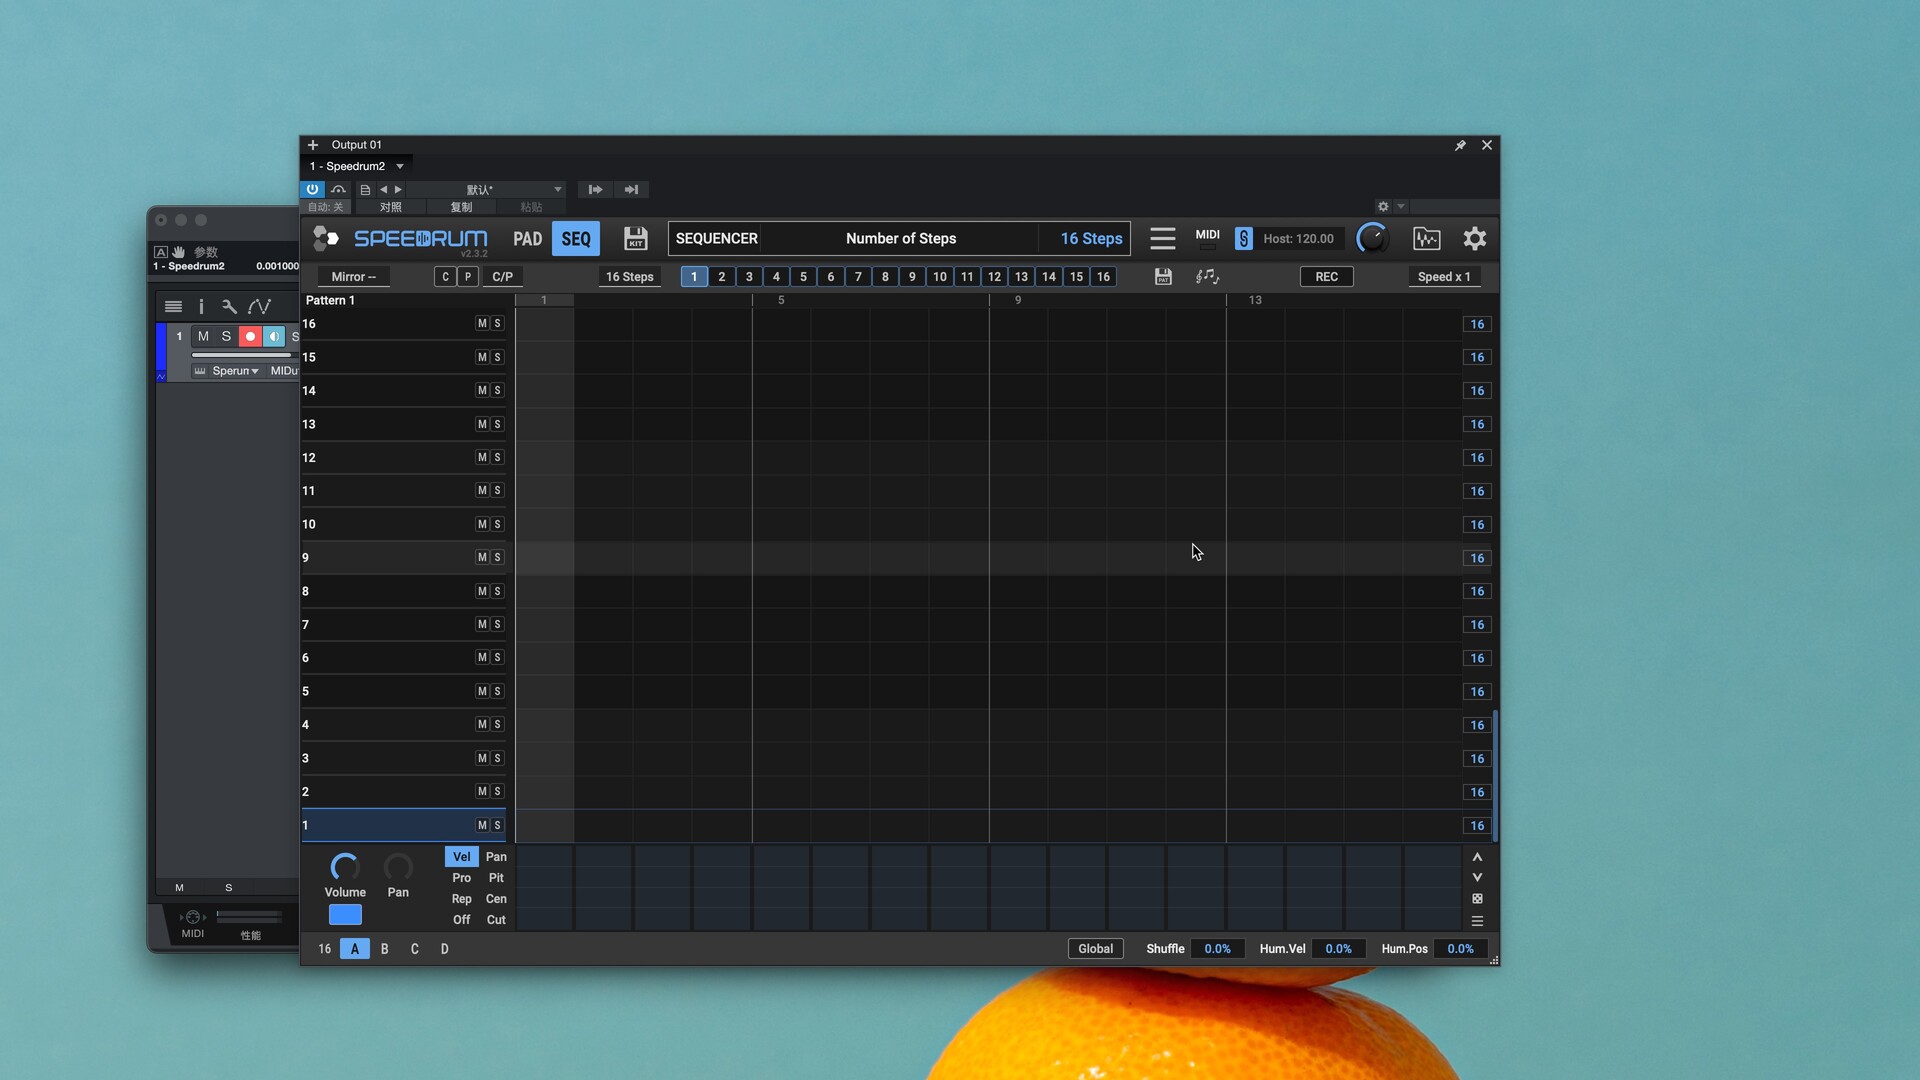Show automation curve icon in DAW window
1920x1080 pixels.
pos(259,307)
